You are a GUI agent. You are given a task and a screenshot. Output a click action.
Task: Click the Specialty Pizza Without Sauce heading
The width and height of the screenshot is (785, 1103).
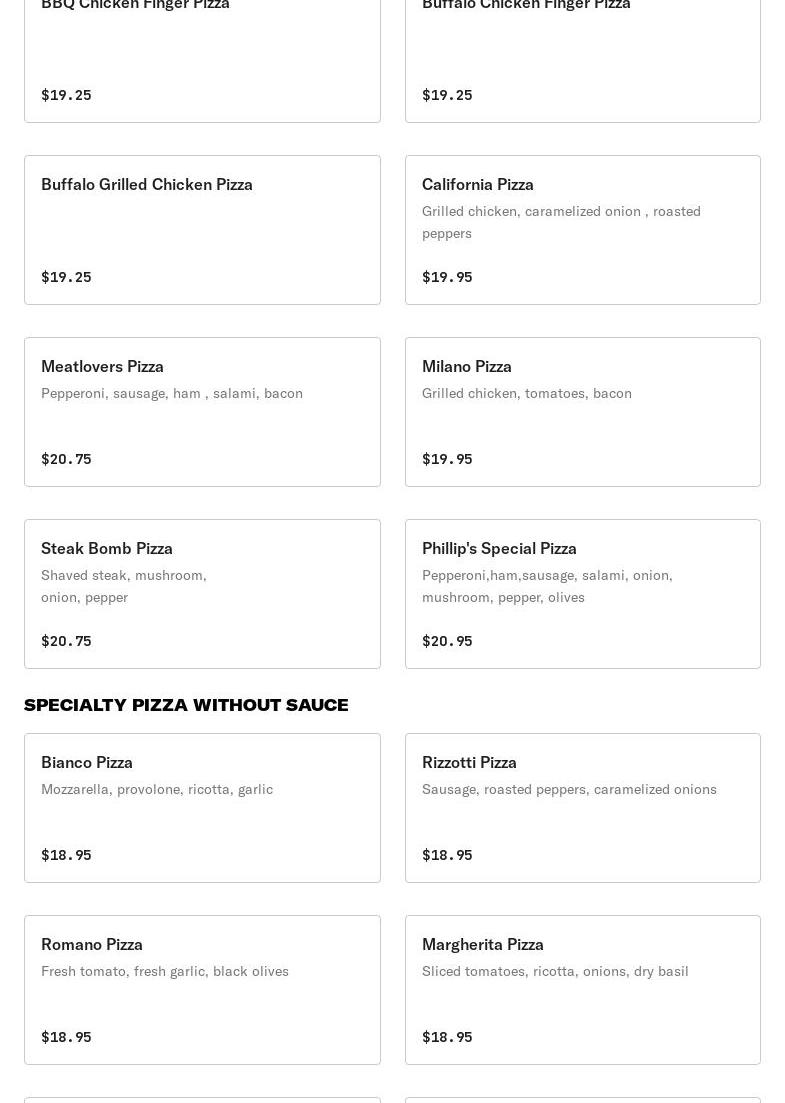186,705
